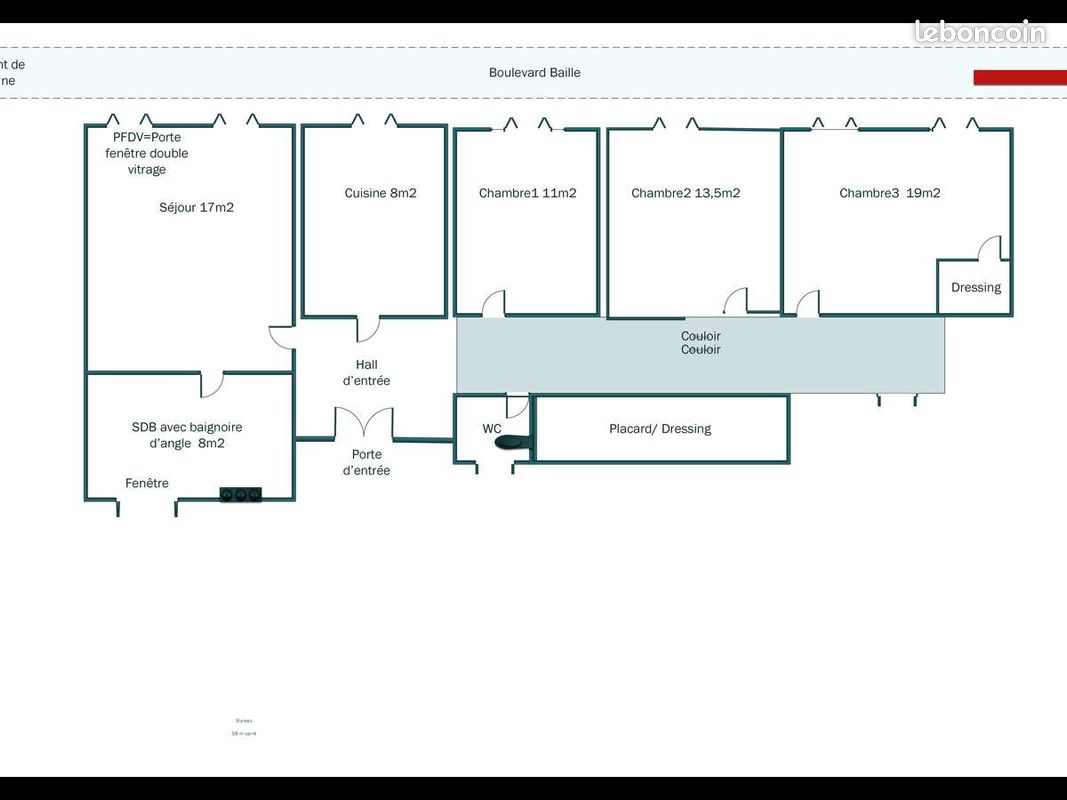Click the "Chambre3 19m2" label
1067x800 pixels.
tap(889, 193)
